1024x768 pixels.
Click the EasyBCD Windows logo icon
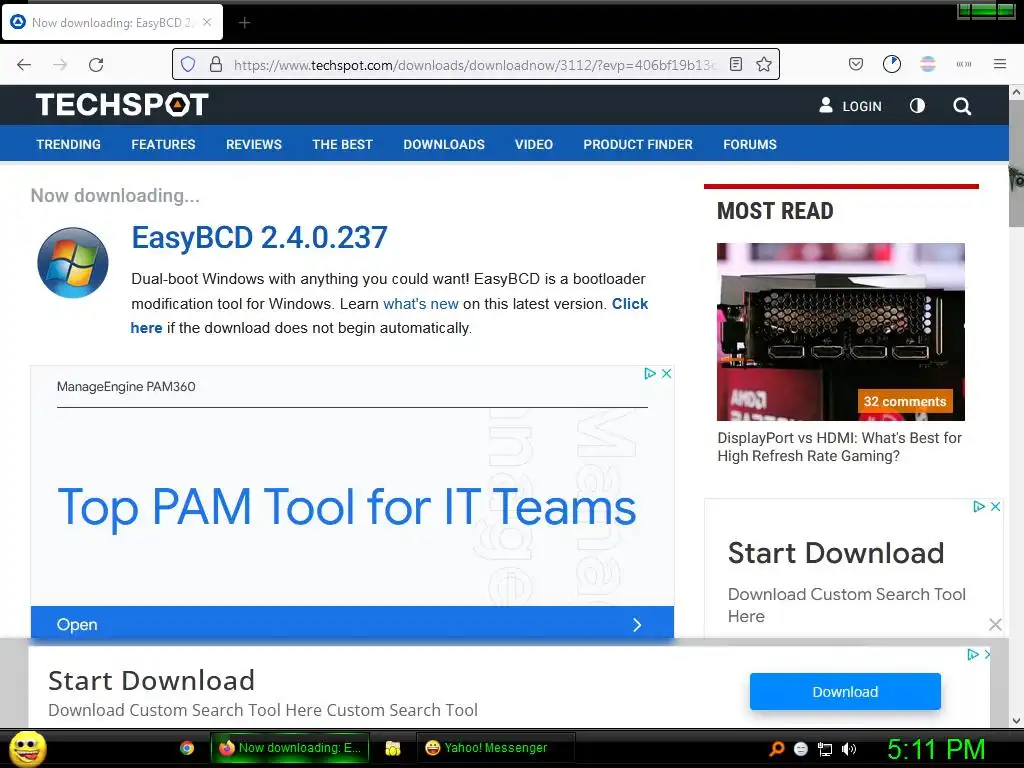72,263
